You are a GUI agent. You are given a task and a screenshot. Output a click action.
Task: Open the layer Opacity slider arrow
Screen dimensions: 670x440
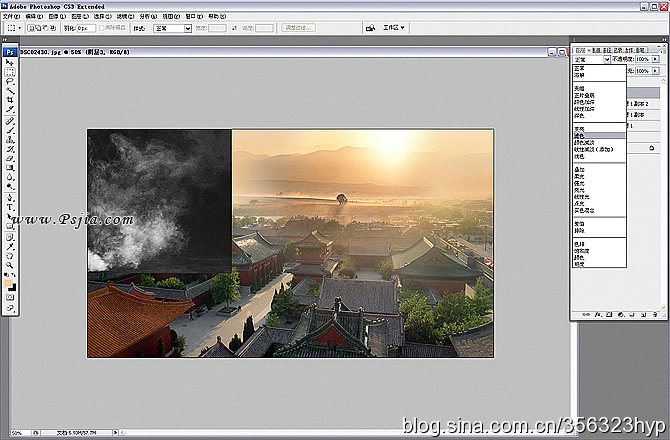[x=655, y=59]
